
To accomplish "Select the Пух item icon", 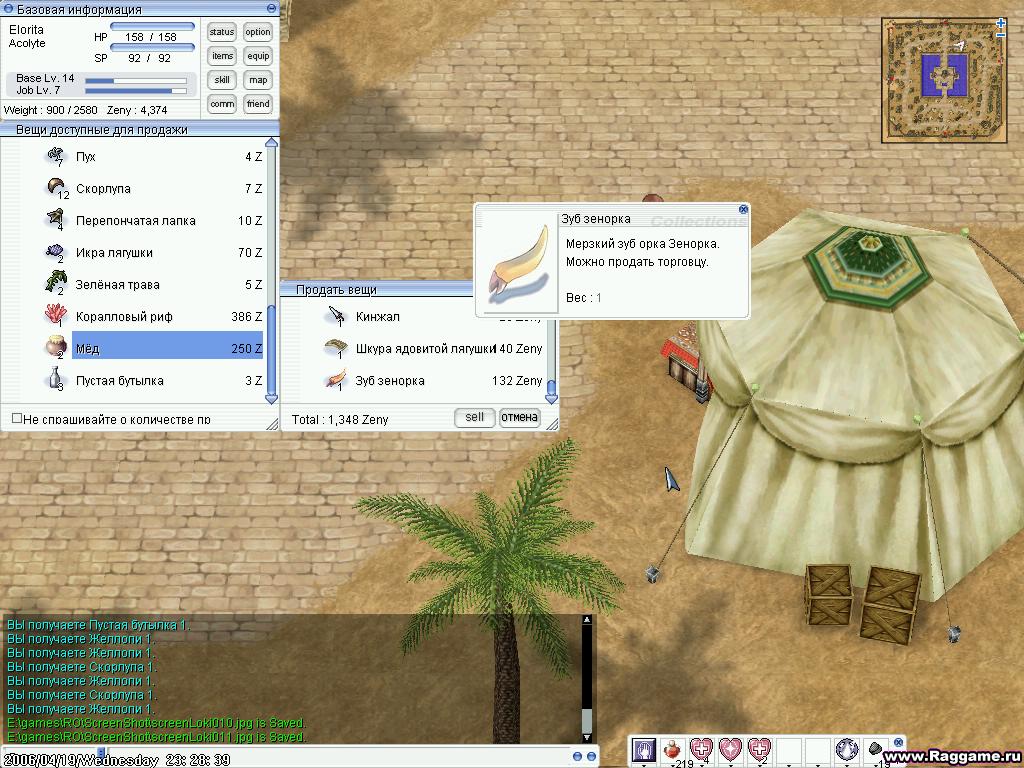I will point(56,157).
